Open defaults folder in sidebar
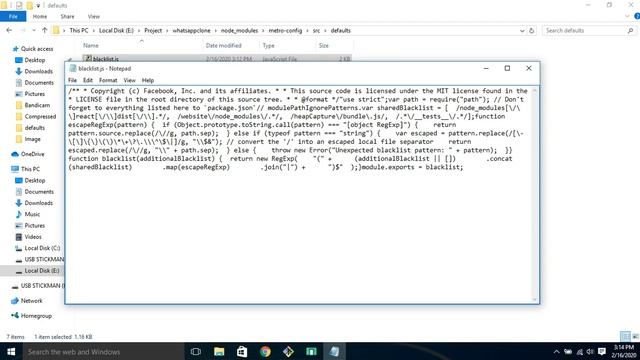 click(x=30, y=128)
